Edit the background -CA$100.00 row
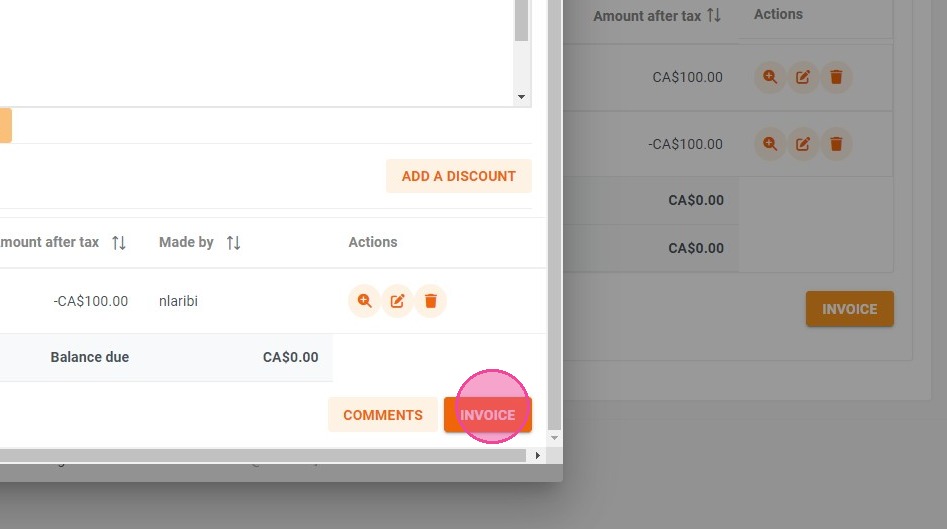This screenshot has height=529, width=947. 803,144
